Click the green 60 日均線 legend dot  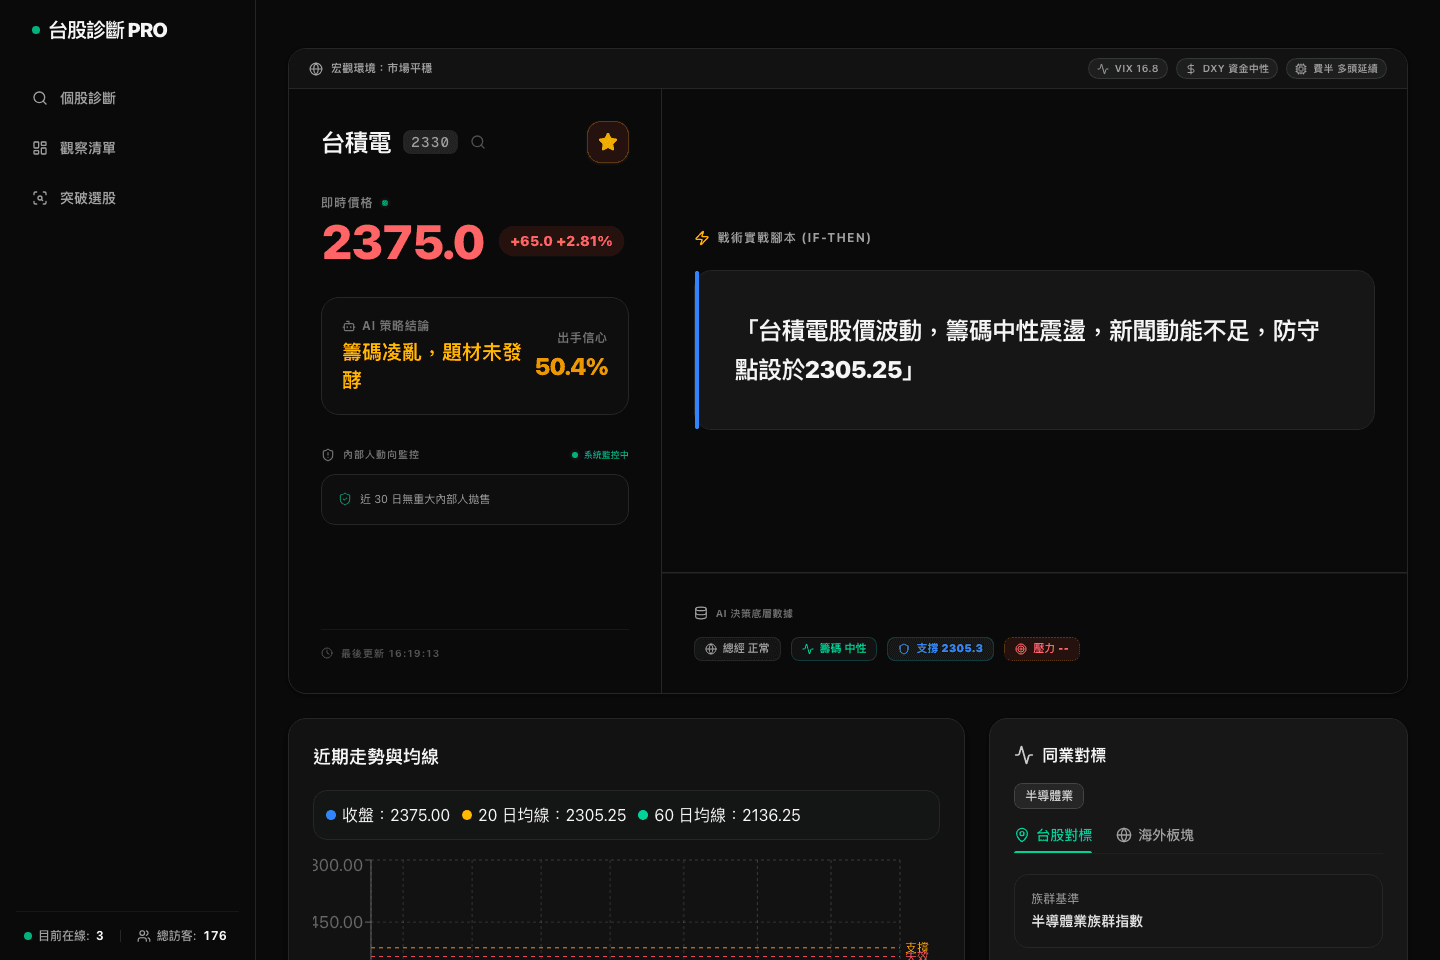[643, 815]
